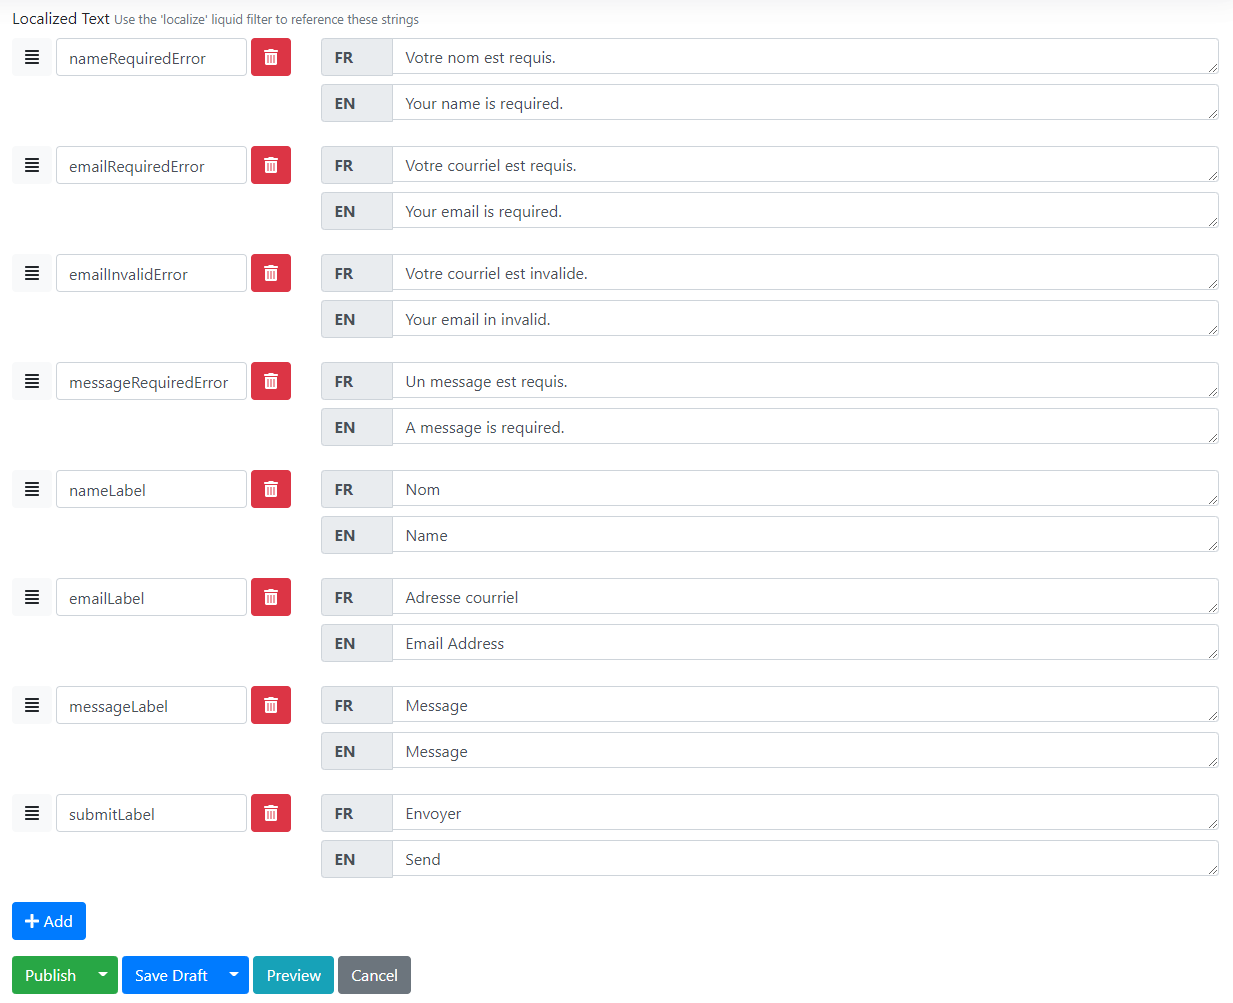Click the drag handle for emailRequiredError row
1233x1003 pixels.
point(32,165)
